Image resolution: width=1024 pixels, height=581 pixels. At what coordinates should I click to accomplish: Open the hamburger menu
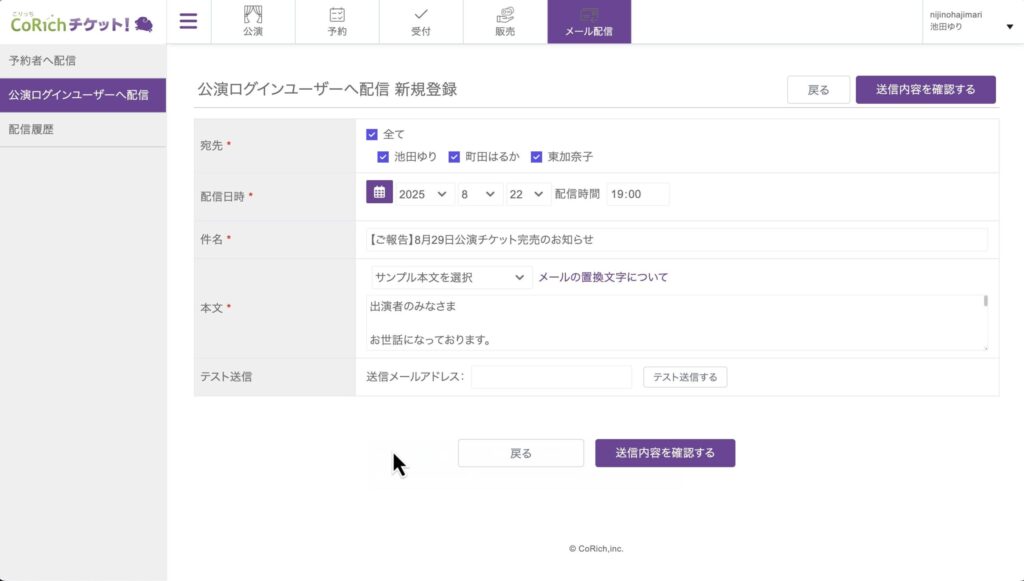188,21
